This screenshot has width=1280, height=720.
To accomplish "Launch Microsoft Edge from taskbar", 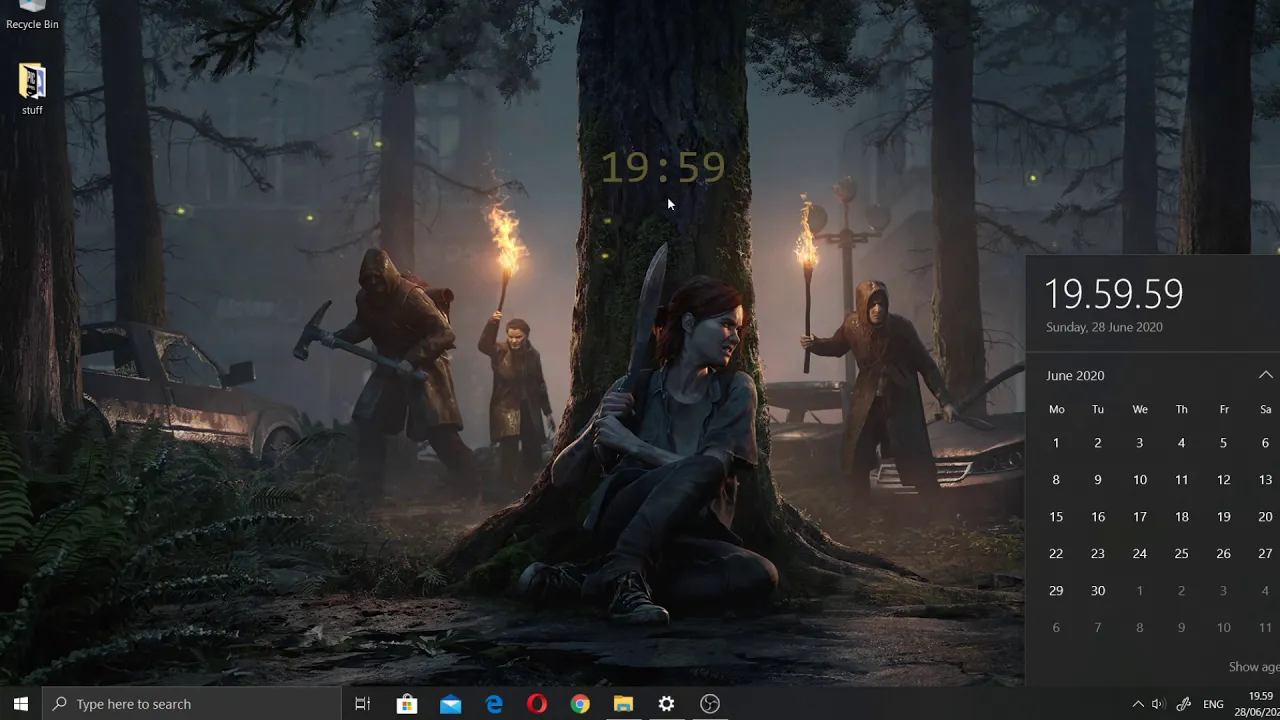I will [494, 704].
